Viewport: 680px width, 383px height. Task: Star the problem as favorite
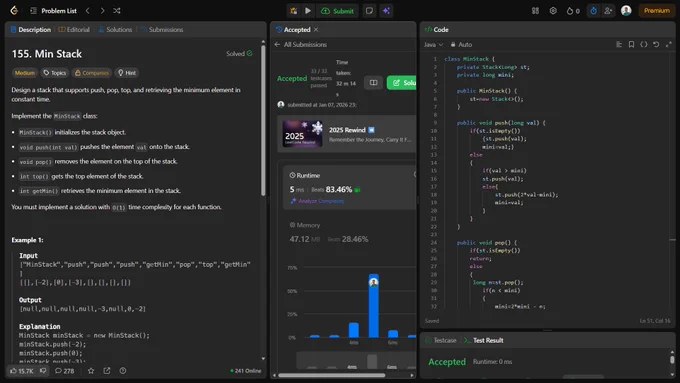(x=91, y=371)
